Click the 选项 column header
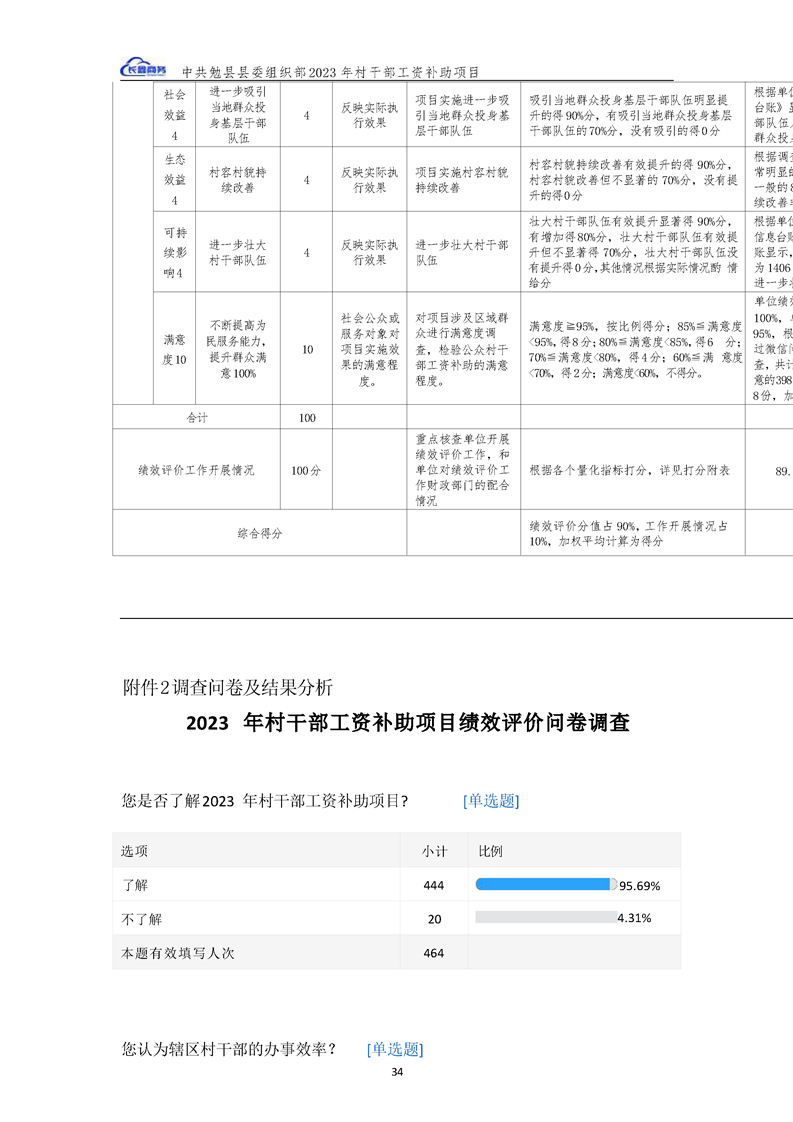This screenshot has height=1122, width=793. click(x=135, y=851)
